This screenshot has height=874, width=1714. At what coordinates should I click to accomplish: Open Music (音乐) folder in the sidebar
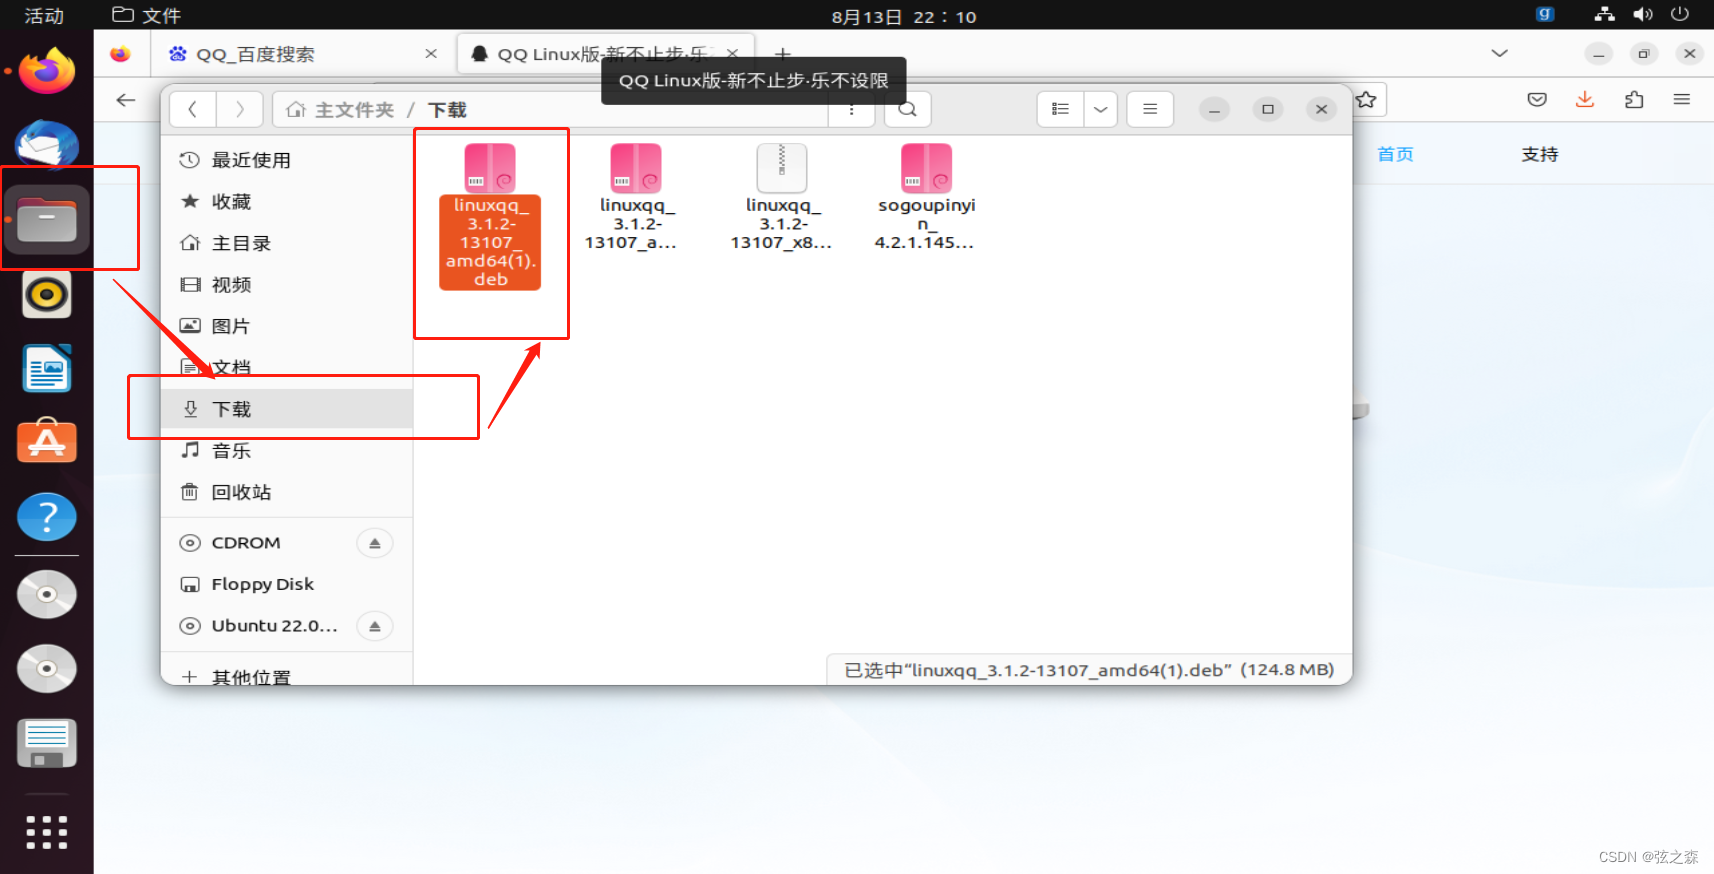tap(287, 451)
